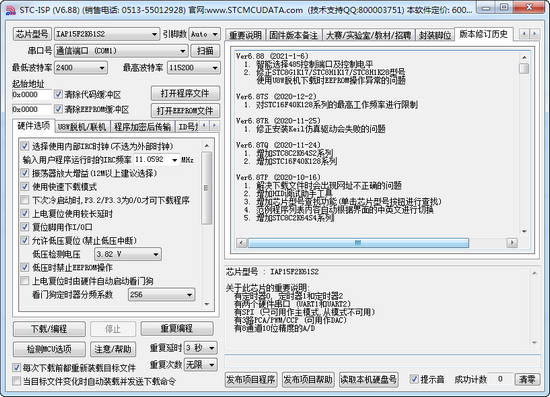Viewport: 550px width, 397px height.
Task: Toggle 振荡器放大增益 checkbox
Action: tap(25, 173)
